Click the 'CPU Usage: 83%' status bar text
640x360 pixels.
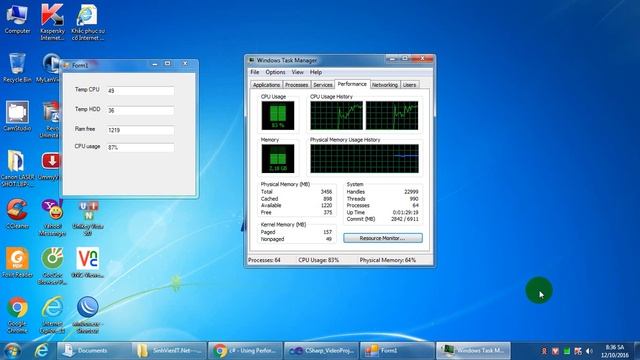pyautogui.click(x=318, y=260)
